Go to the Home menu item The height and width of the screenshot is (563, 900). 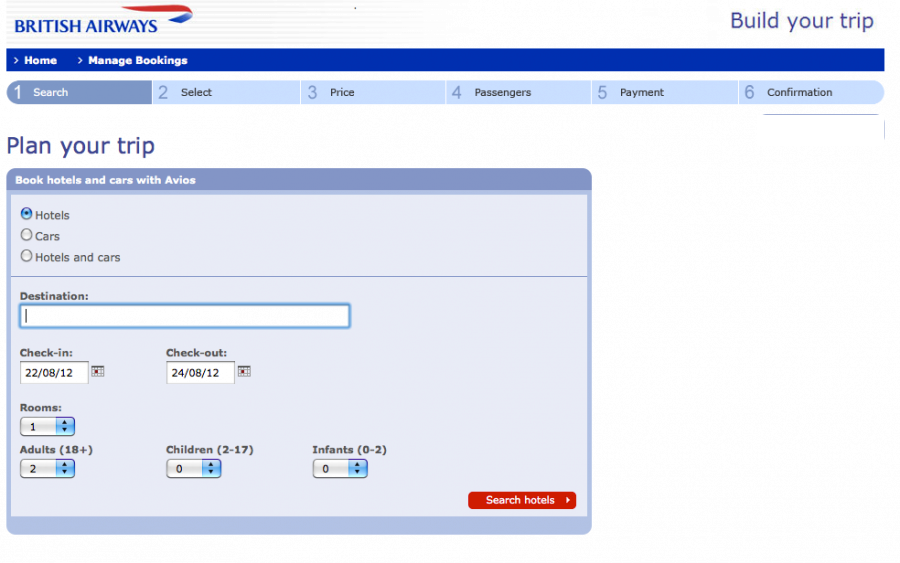[40, 60]
